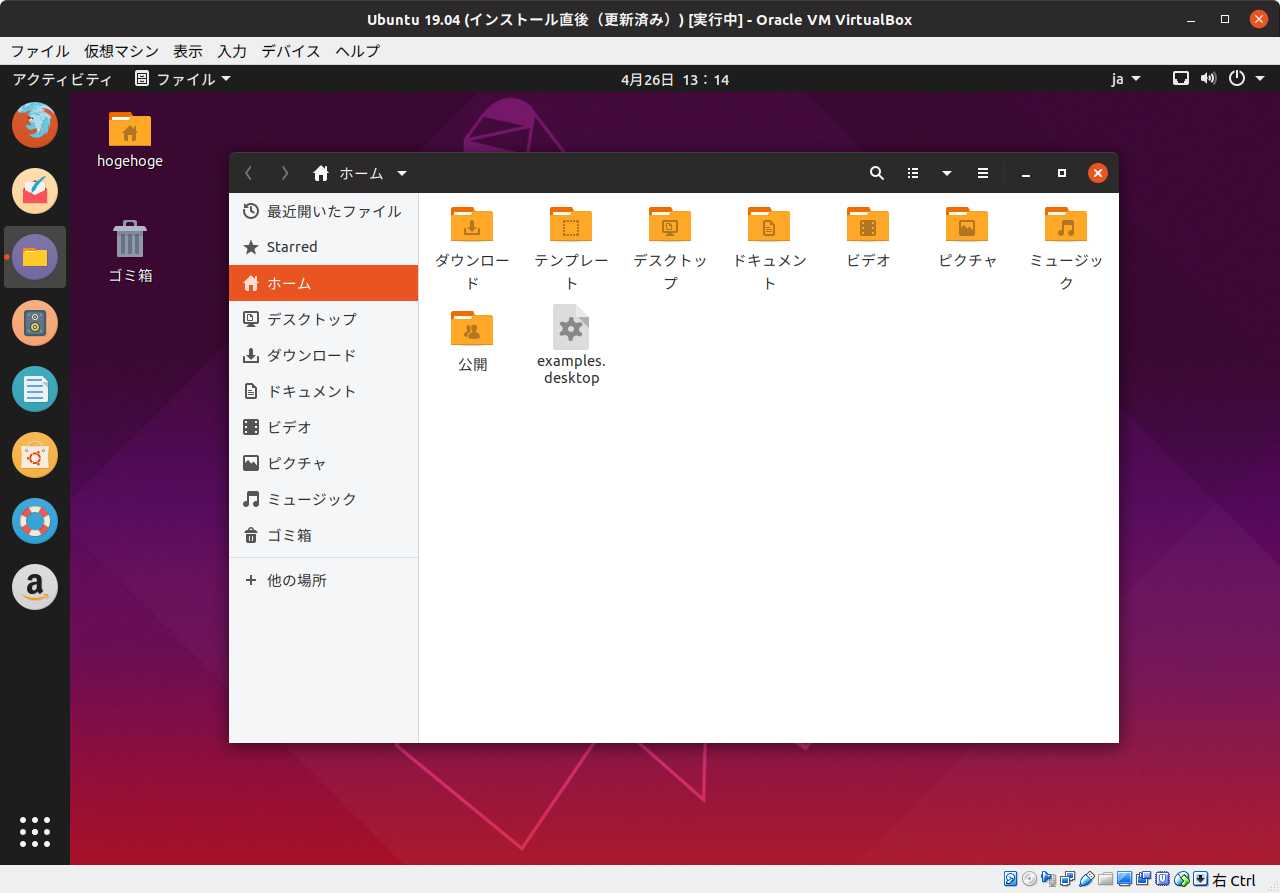Launch Thunderbird mail from the dock
This screenshot has height=893, width=1280.
[x=35, y=191]
